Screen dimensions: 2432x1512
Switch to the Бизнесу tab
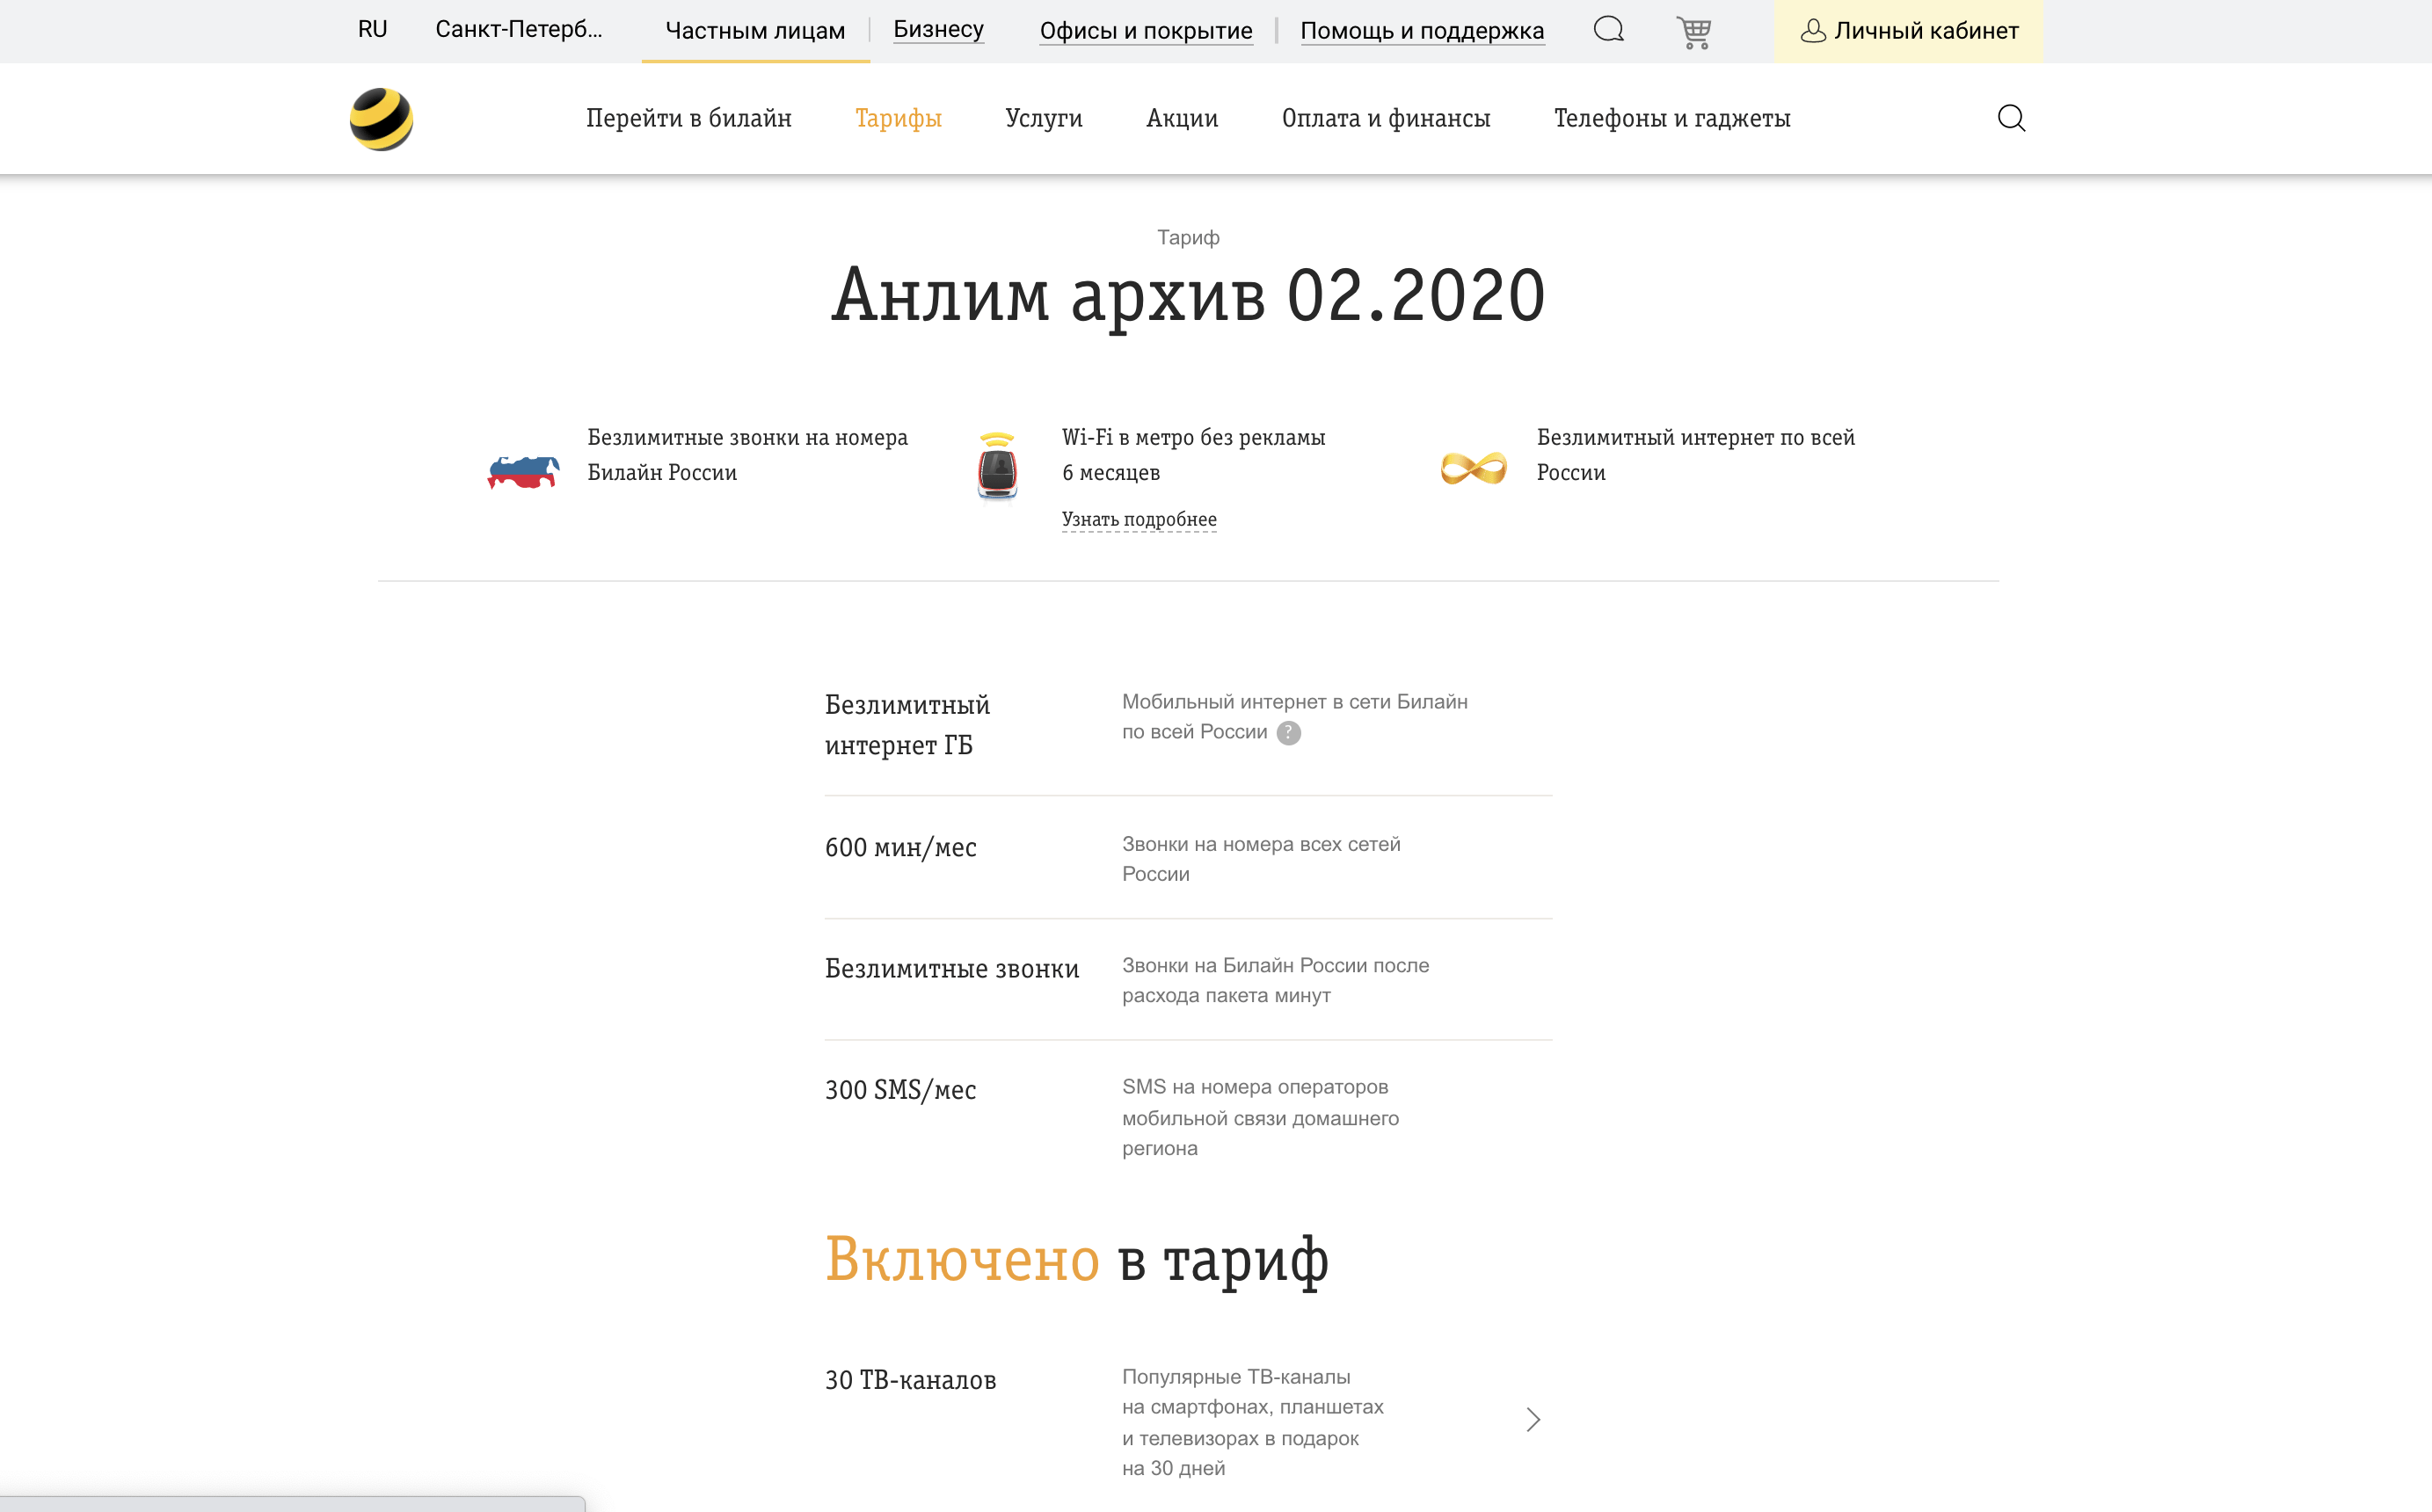tap(938, 29)
